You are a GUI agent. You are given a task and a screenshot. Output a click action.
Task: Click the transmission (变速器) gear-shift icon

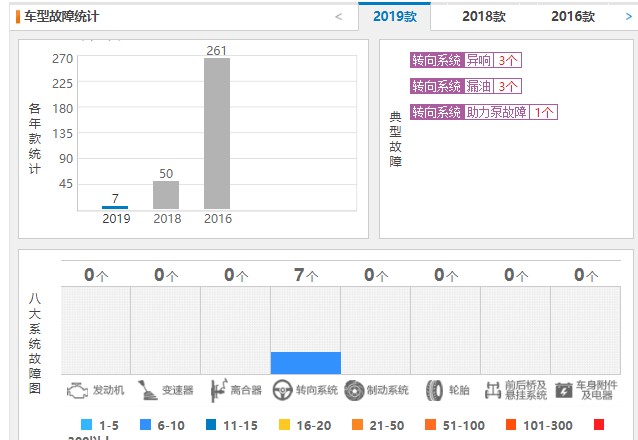[x=147, y=390]
